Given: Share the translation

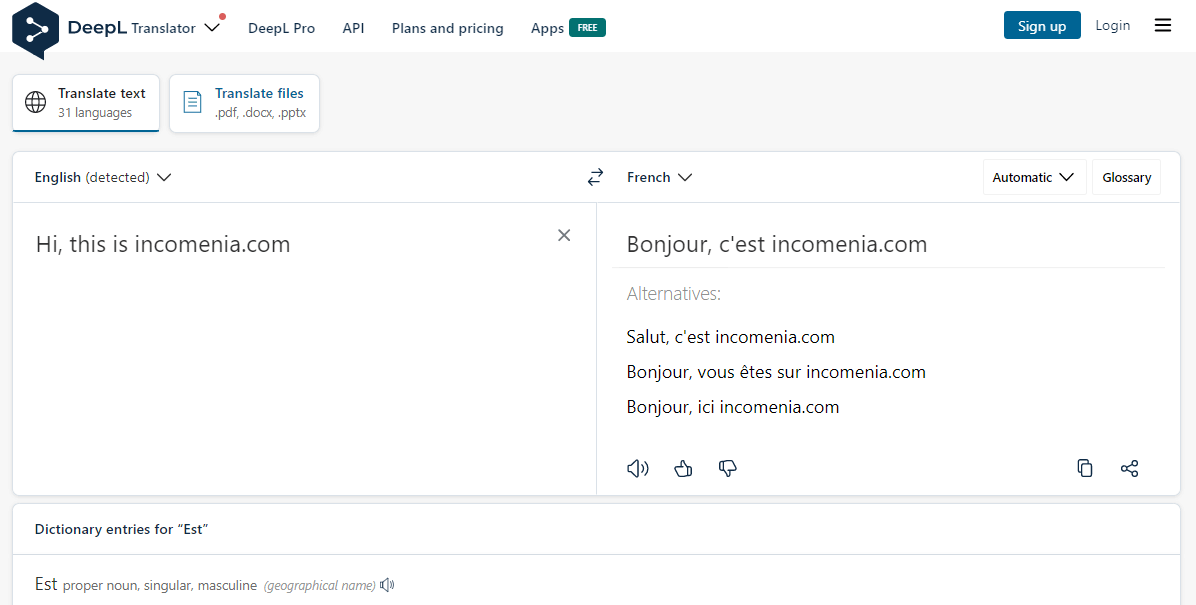Looking at the screenshot, I should click(1130, 468).
